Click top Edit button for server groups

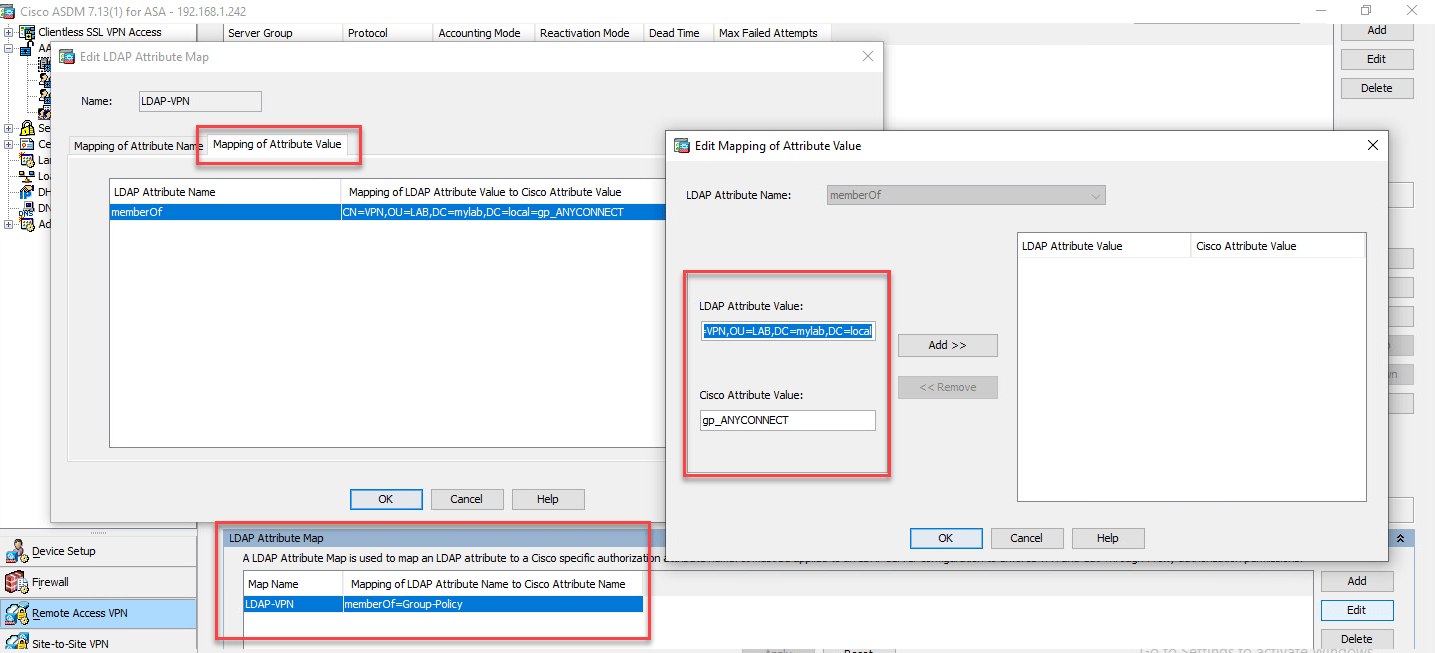tap(1376, 59)
